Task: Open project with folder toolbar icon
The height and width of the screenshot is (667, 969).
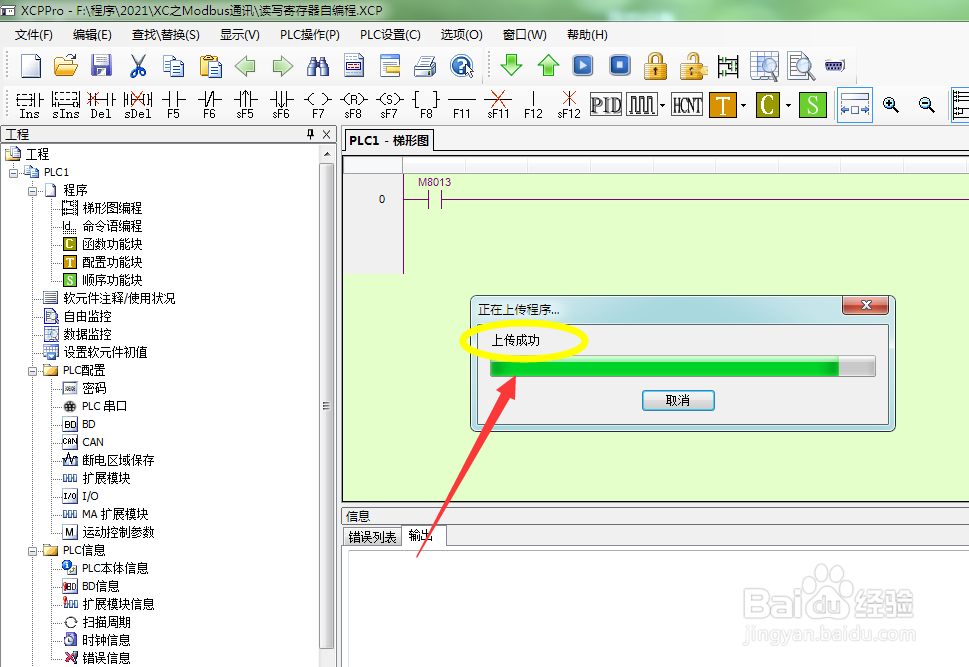Action: tap(66, 66)
